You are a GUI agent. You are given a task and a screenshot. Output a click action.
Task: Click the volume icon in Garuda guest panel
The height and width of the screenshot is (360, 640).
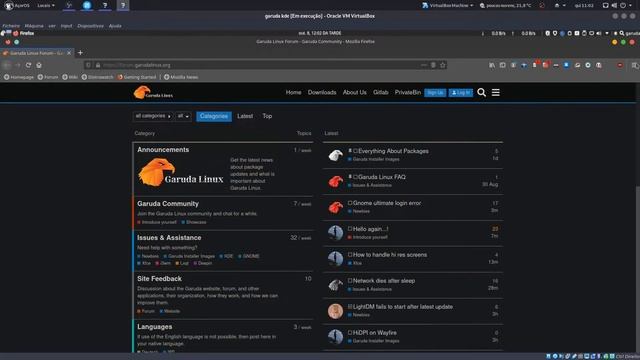(x=599, y=33)
